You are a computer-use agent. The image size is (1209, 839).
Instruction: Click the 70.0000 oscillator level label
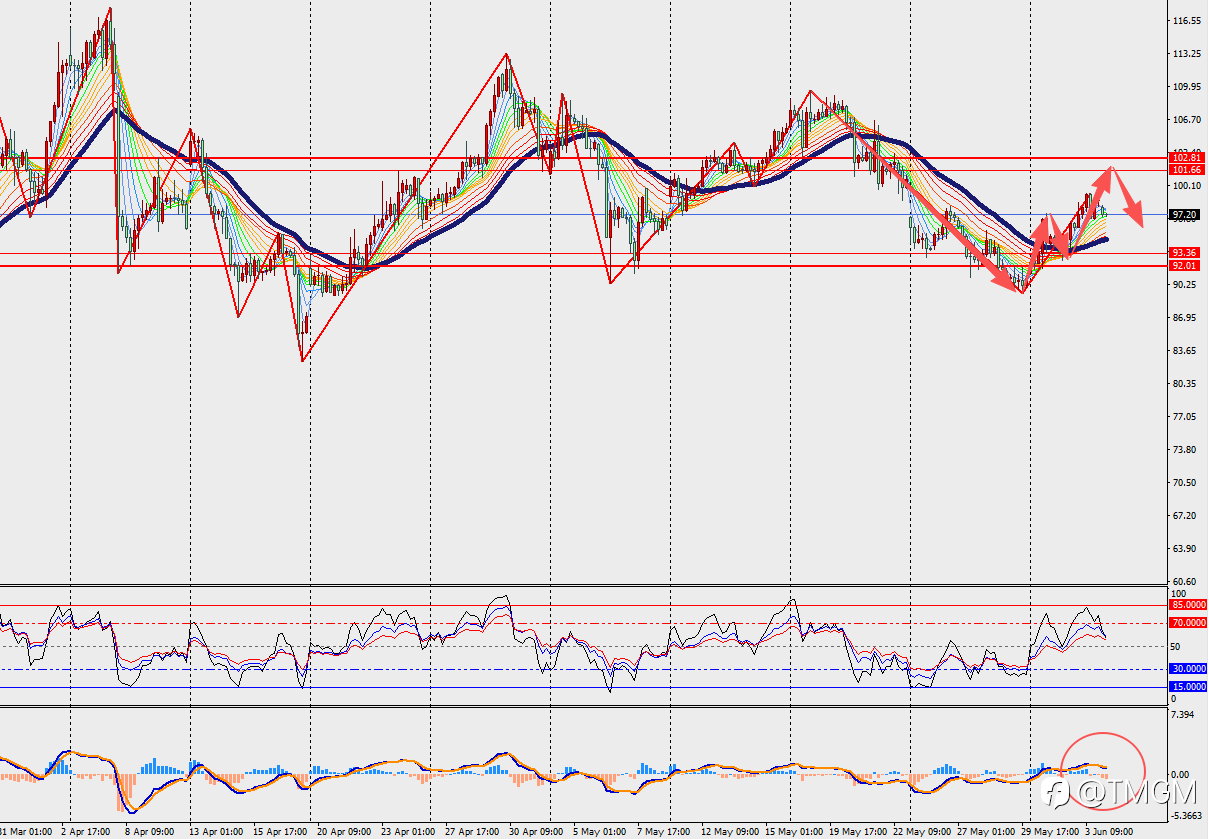pos(1188,623)
